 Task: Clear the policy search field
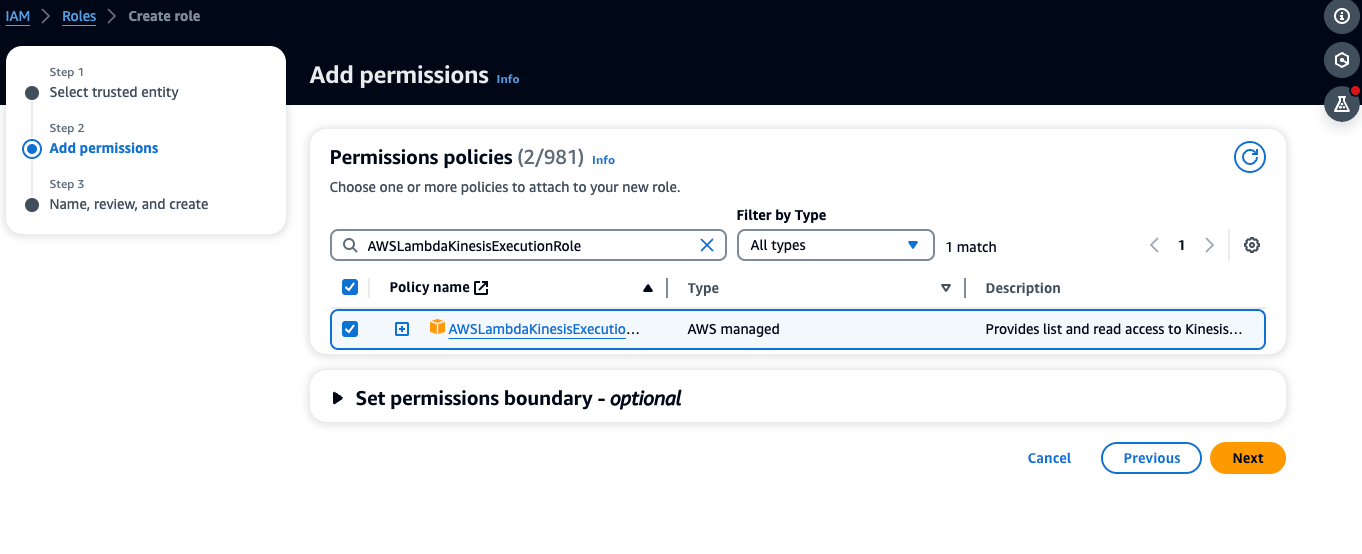(706, 245)
